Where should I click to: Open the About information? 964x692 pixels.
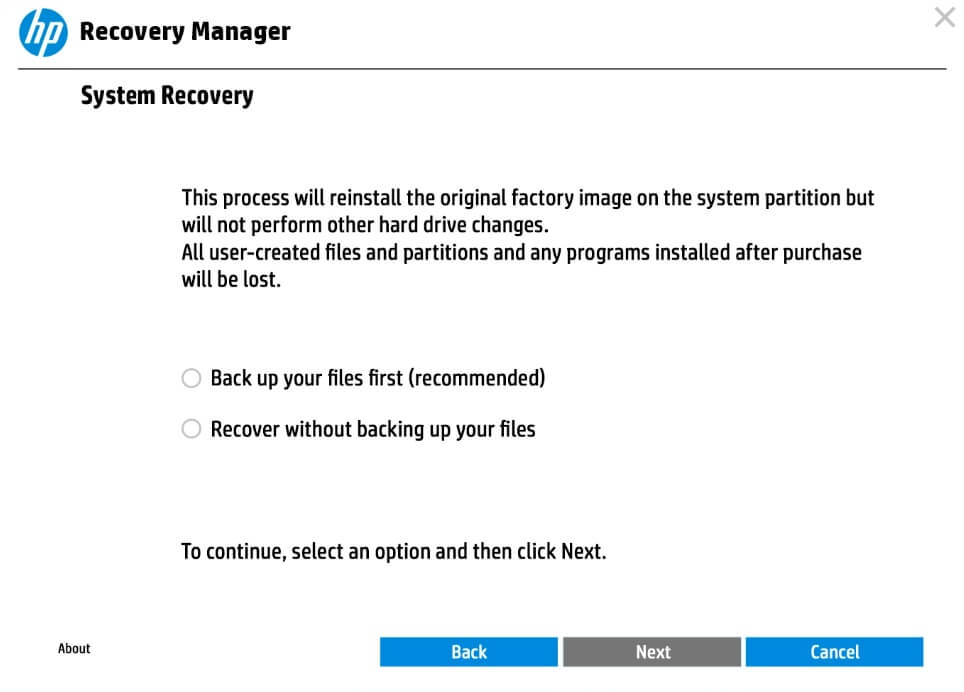pos(73,648)
